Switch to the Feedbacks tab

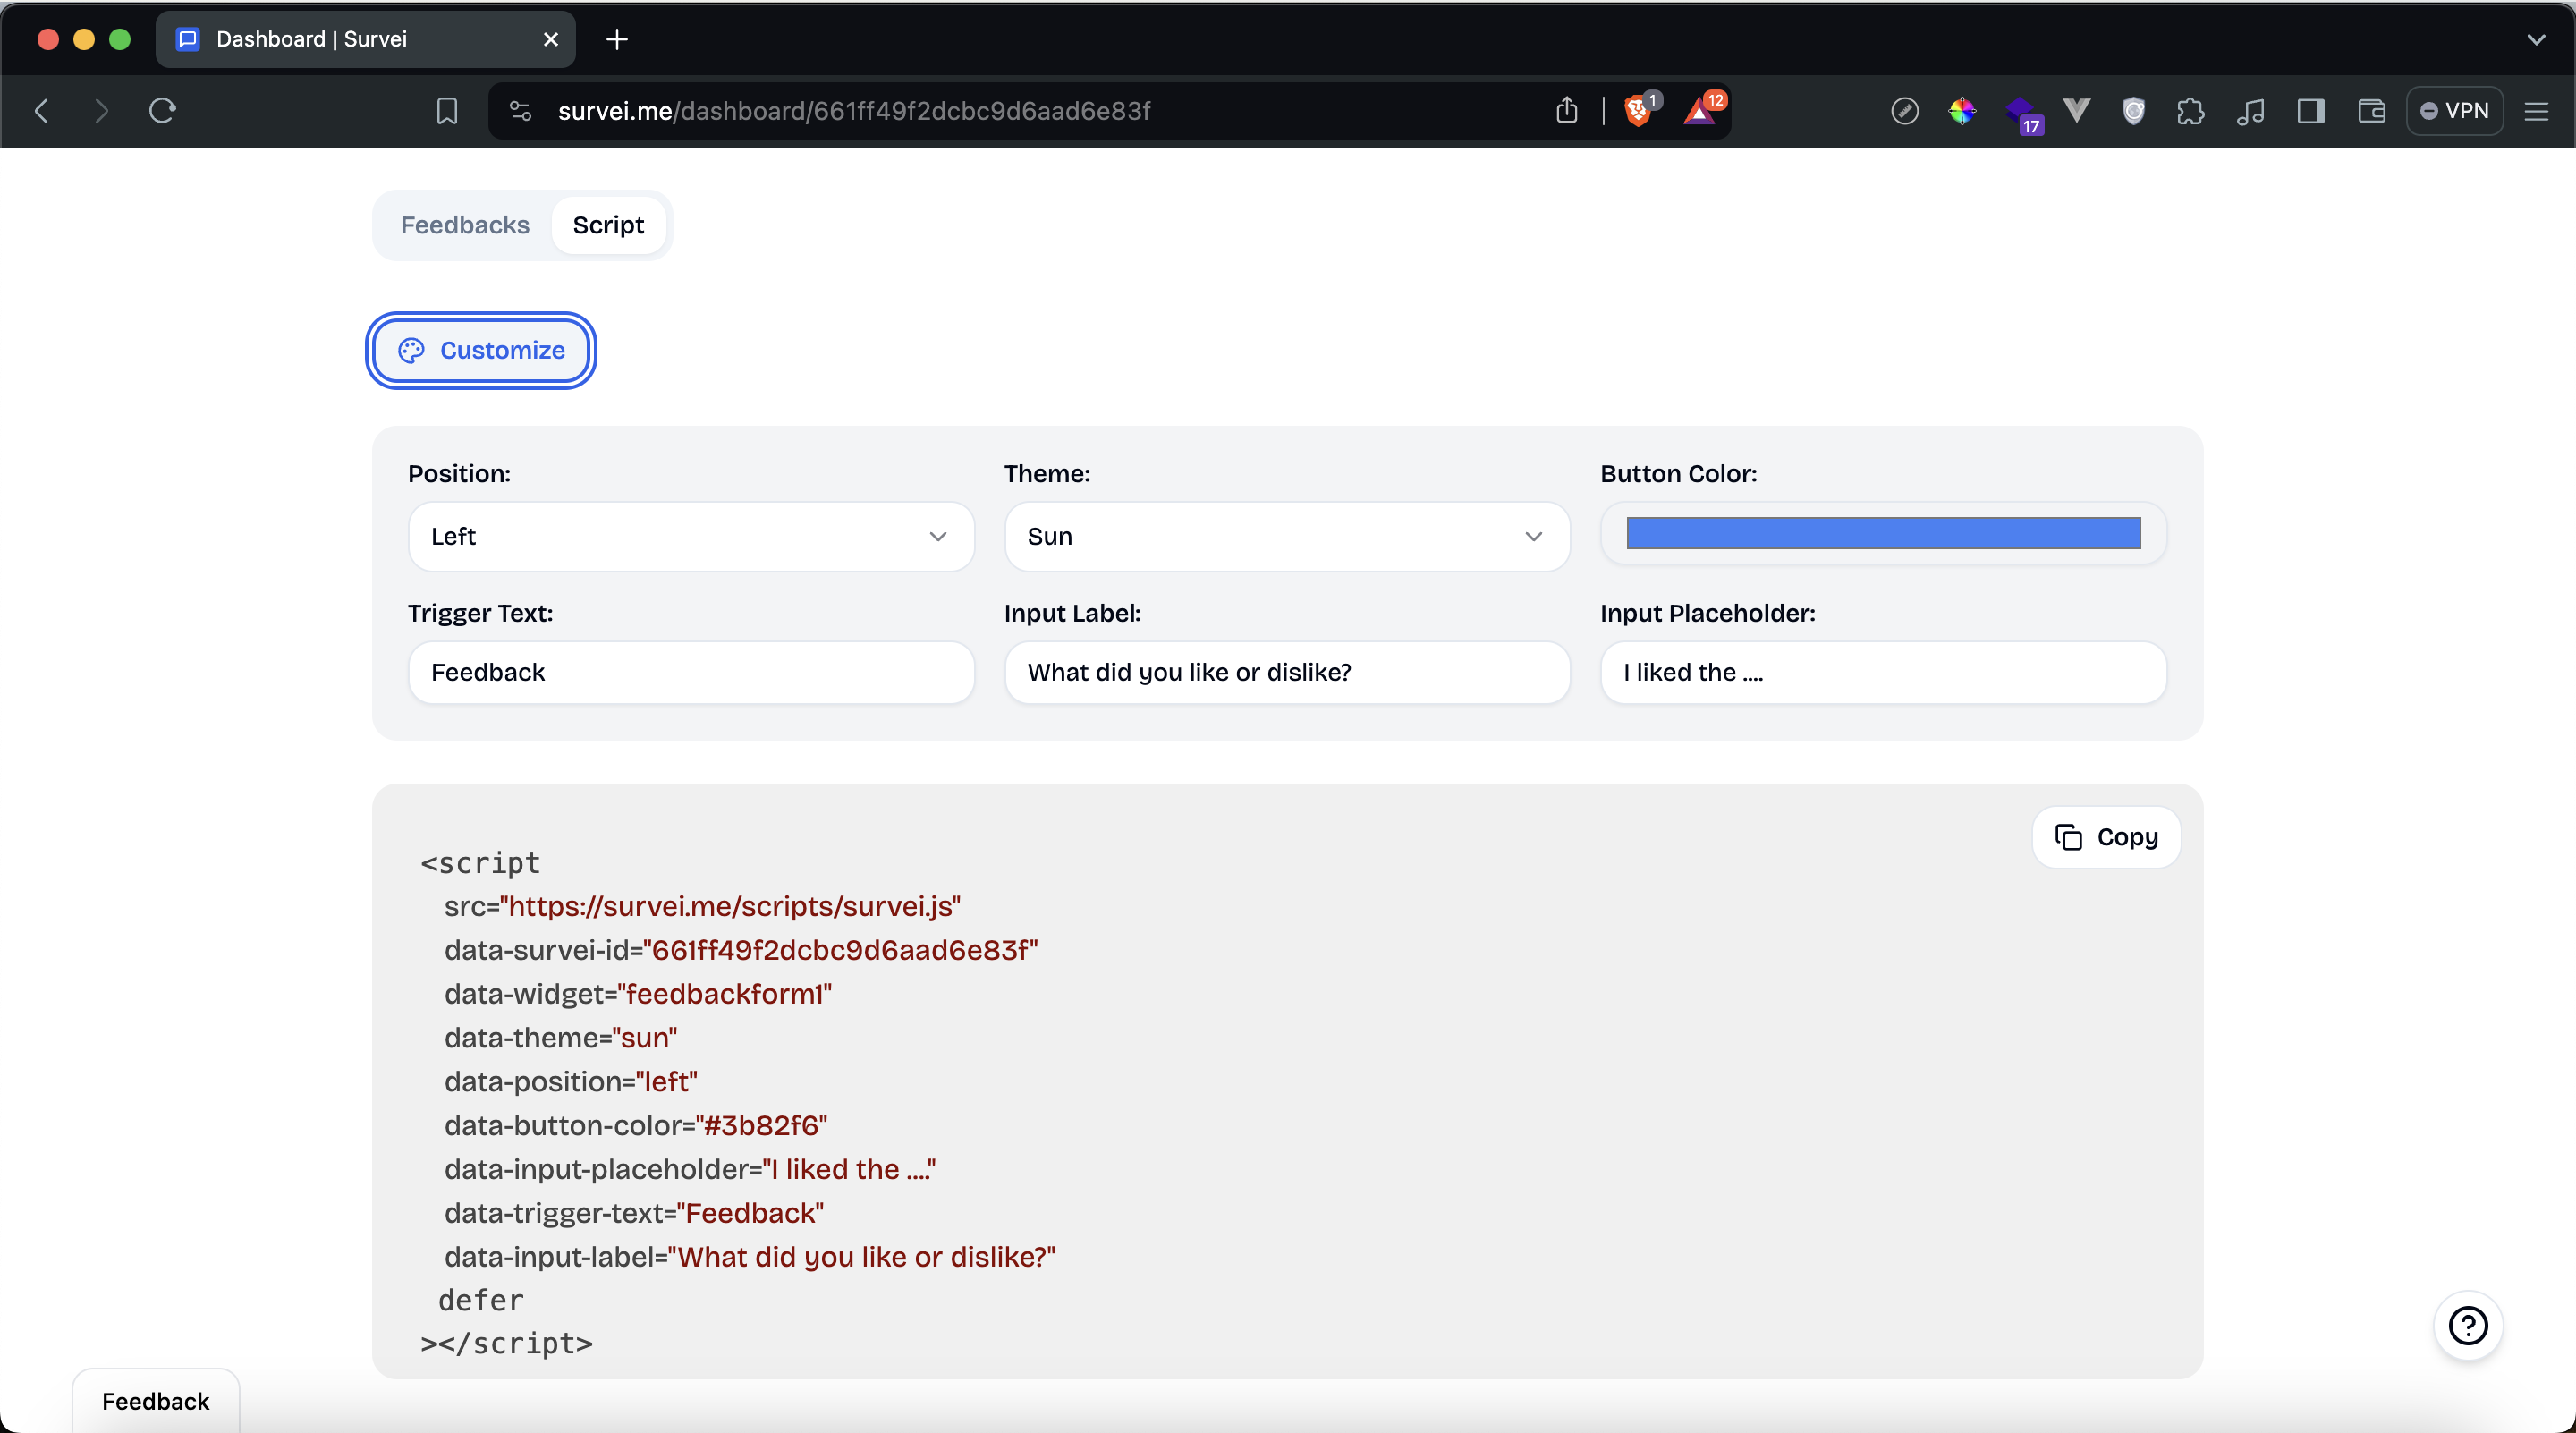[x=465, y=225]
